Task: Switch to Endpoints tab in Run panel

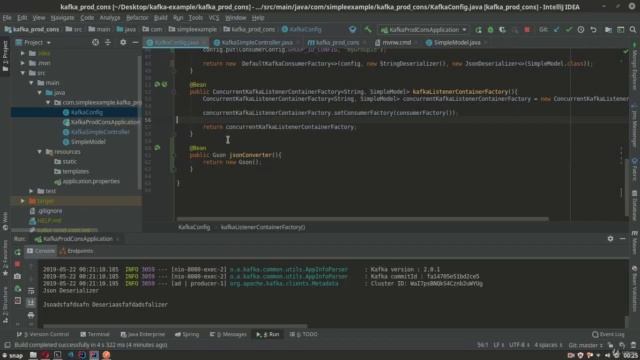Action: point(76,251)
